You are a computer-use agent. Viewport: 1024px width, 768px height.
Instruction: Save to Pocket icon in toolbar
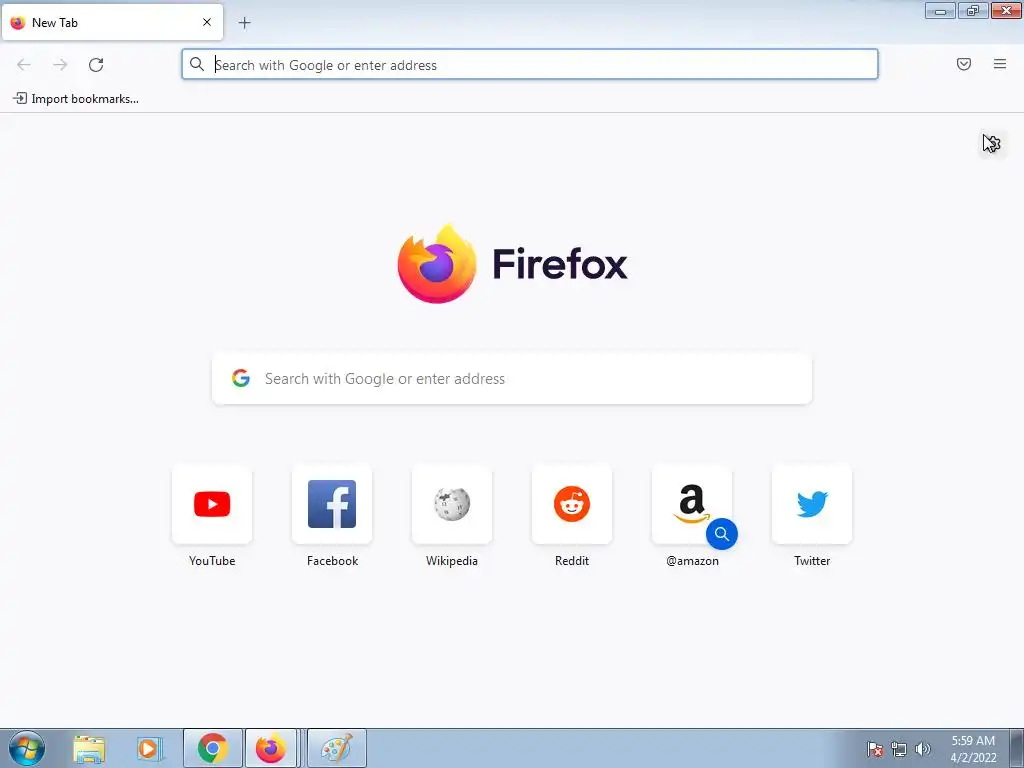[964, 64]
